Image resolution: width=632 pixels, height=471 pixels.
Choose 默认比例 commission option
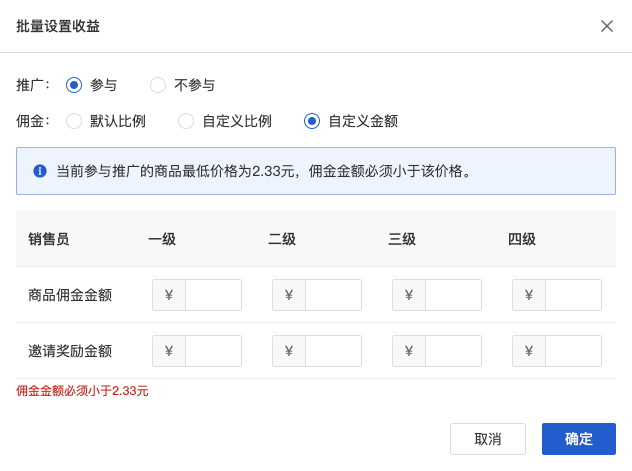click(73, 121)
